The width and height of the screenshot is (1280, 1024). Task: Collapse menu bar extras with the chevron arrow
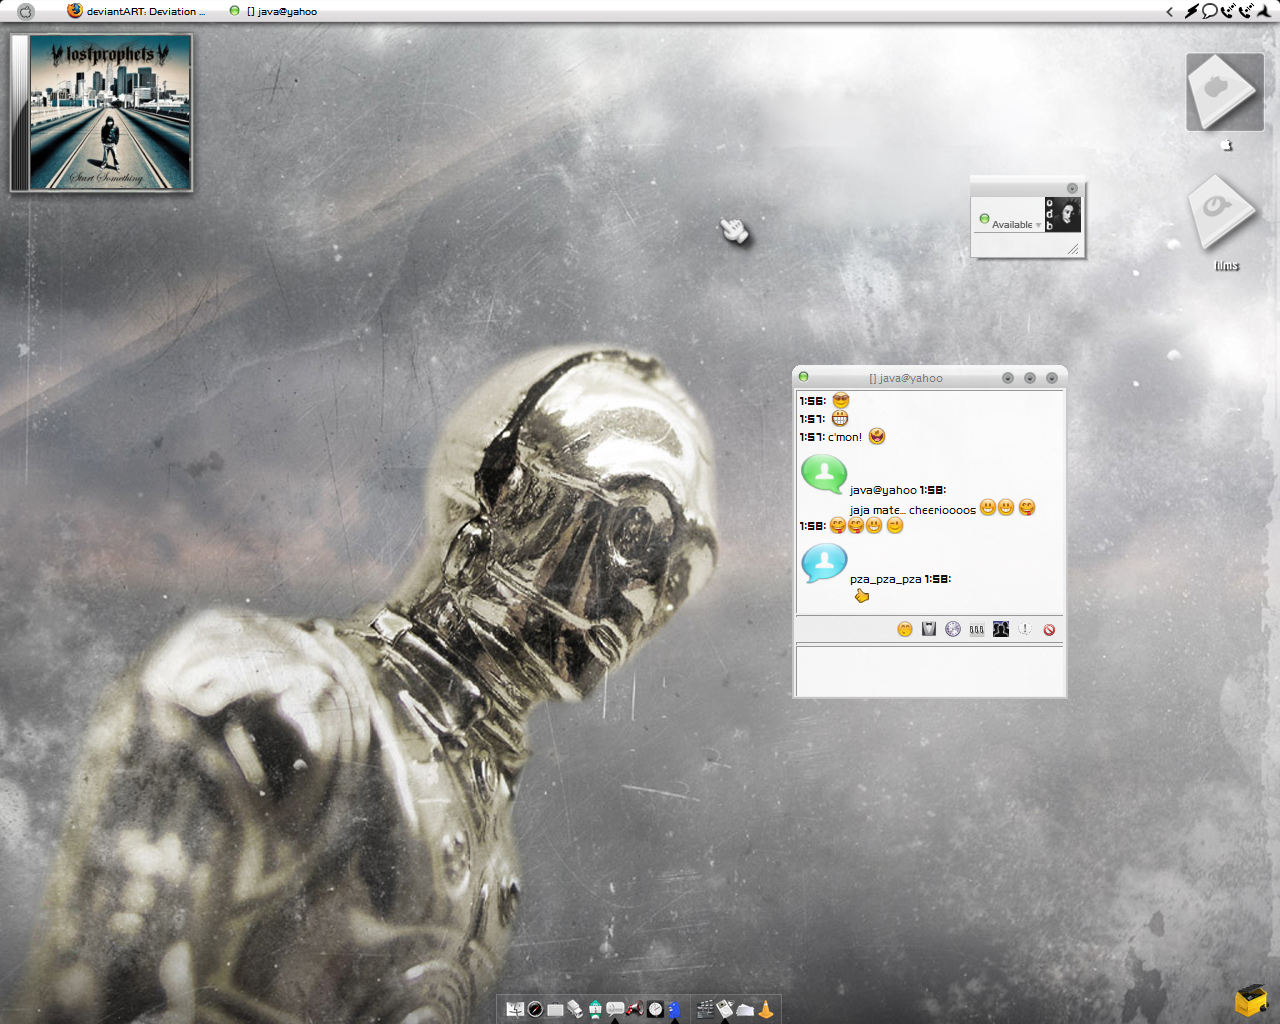(x=1170, y=12)
